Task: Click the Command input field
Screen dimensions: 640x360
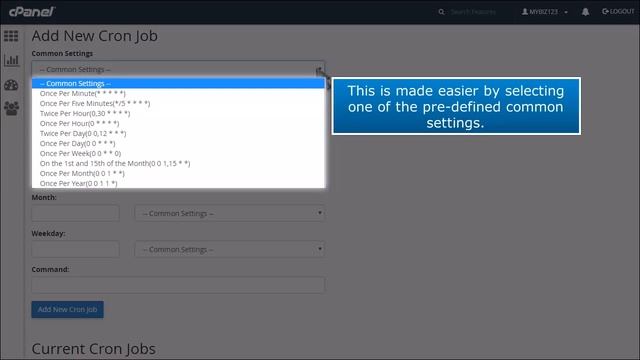Action: 178,285
